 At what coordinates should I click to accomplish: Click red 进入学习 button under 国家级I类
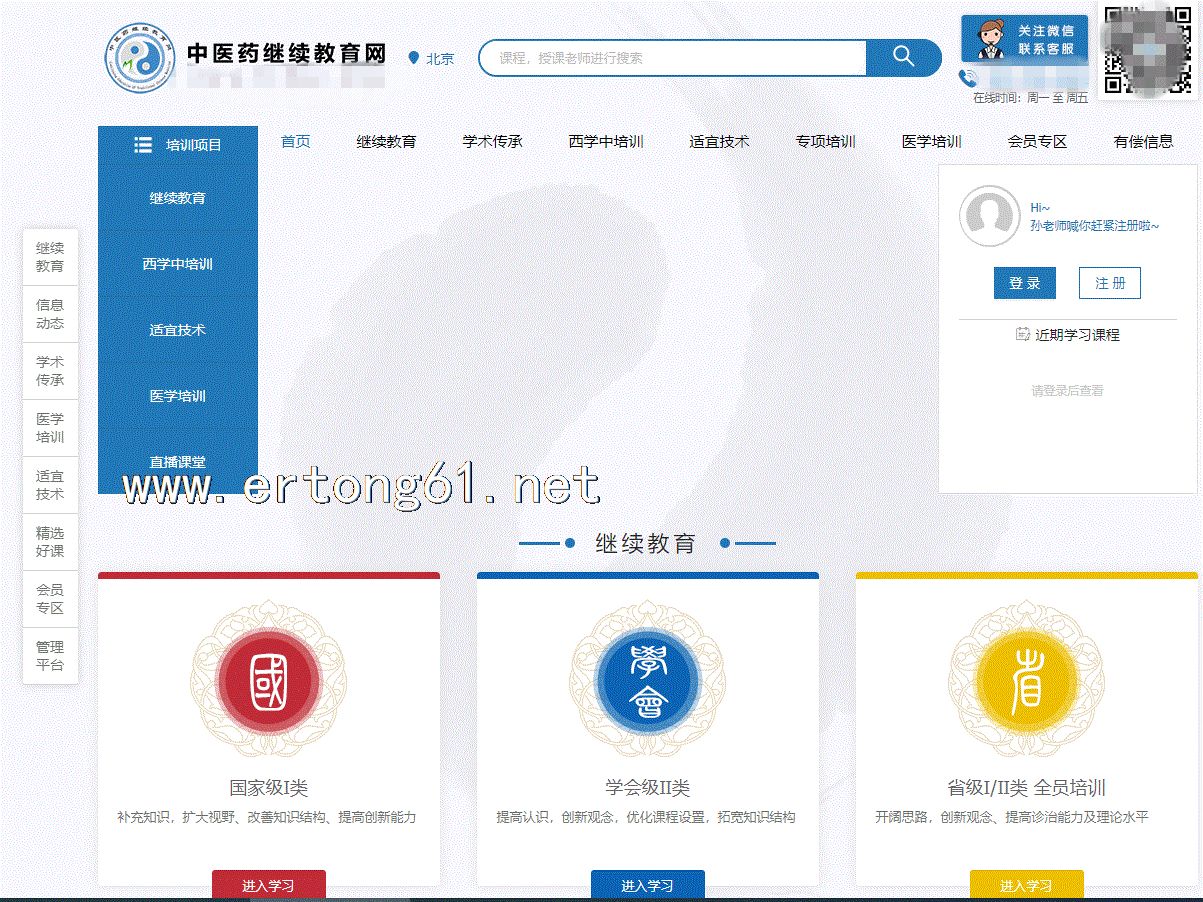(x=268, y=885)
